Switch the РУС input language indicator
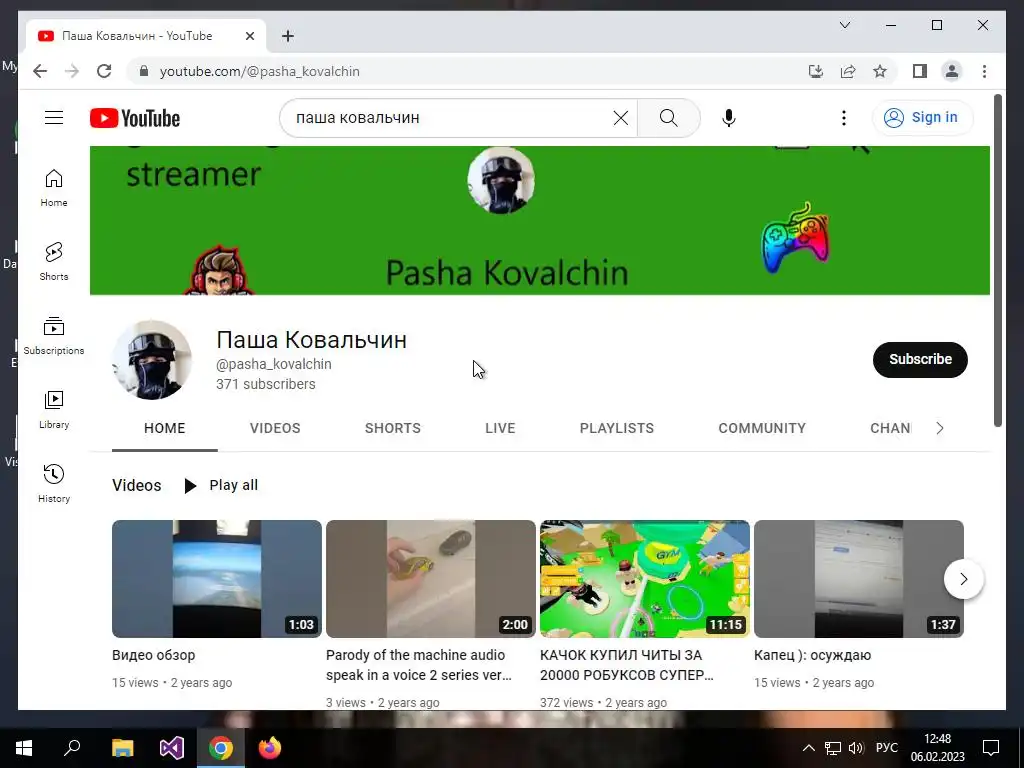 [886, 748]
